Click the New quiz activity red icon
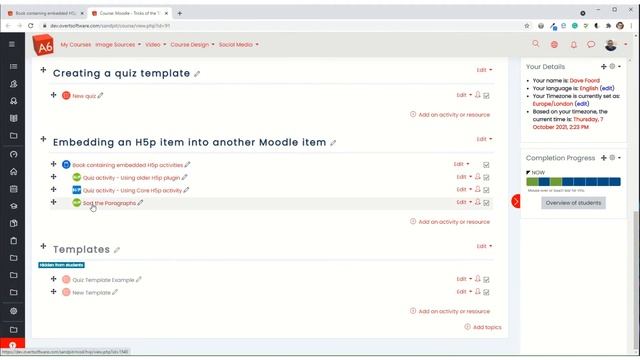Viewport: 640px width, 360px height. pyautogui.click(x=66, y=96)
